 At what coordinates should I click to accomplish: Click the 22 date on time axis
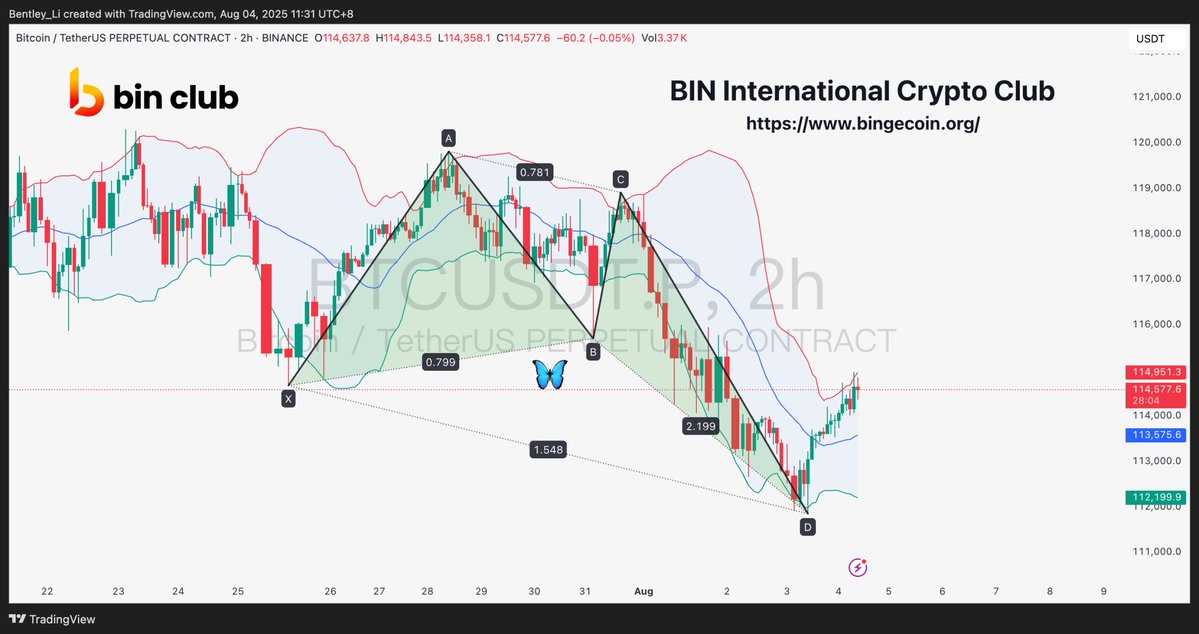tap(47, 591)
